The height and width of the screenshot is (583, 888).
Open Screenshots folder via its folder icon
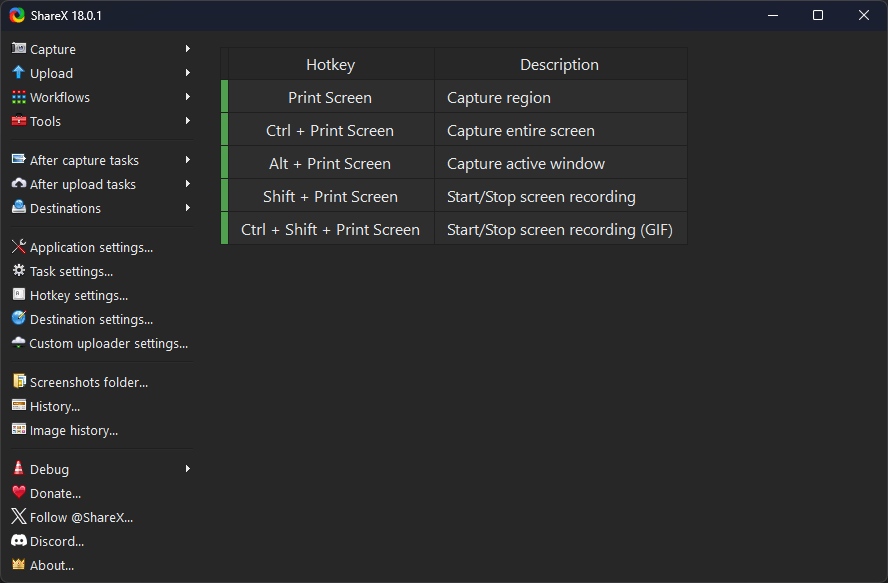pos(17,382)
